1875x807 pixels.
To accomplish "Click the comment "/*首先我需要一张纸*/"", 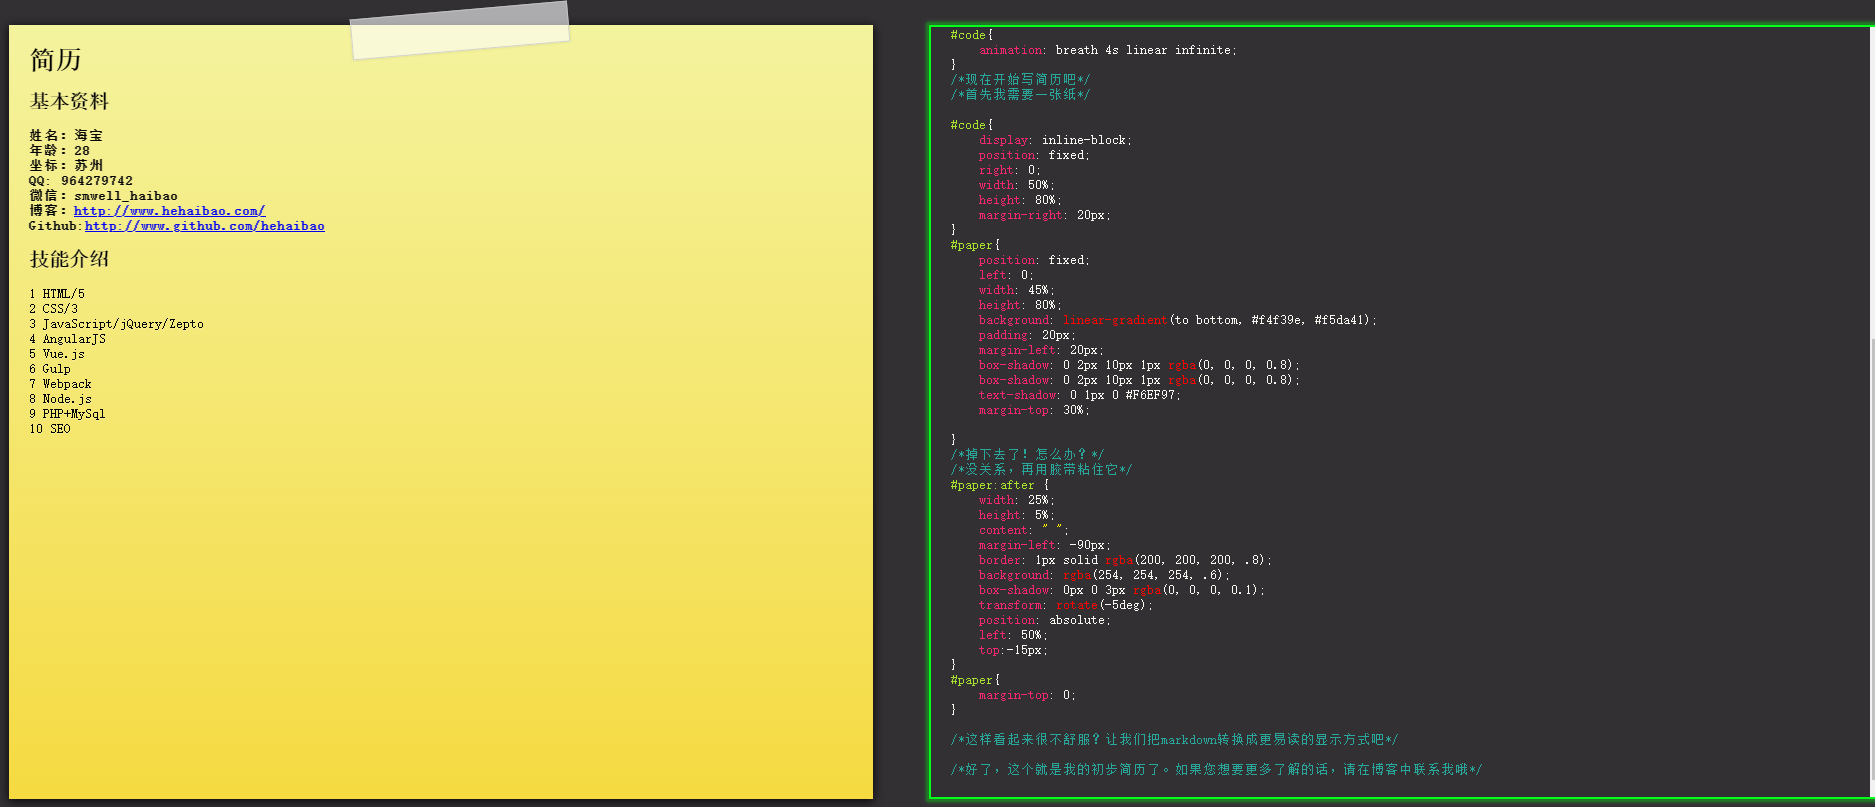I will pos(1021,95).
